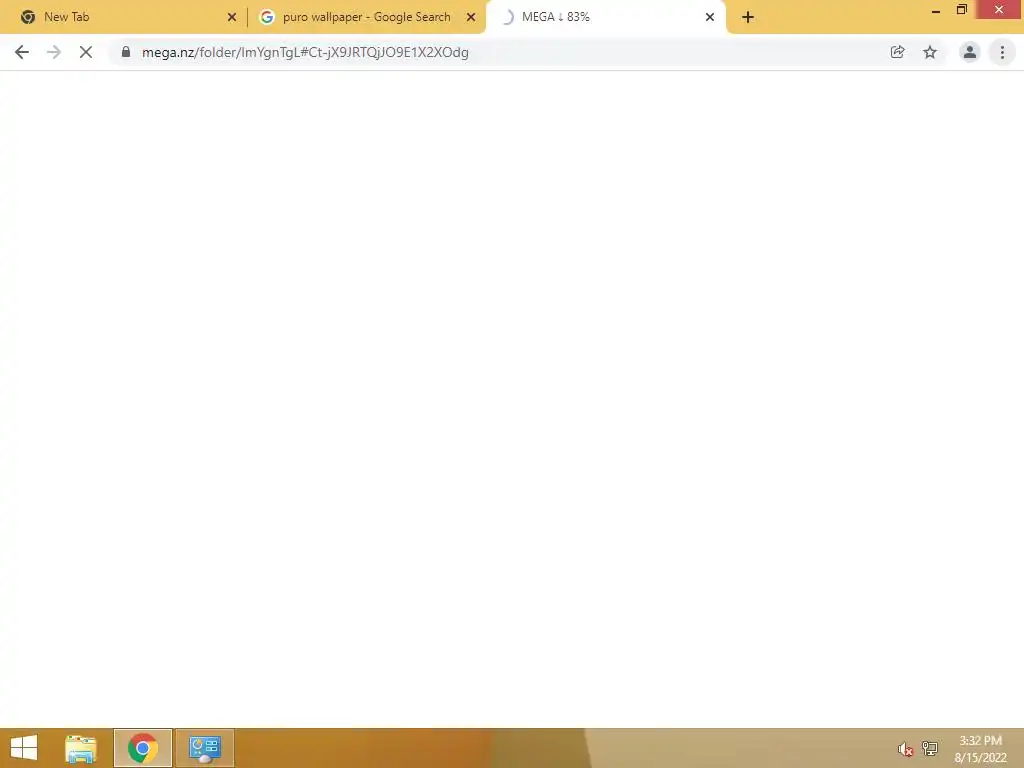The width and height of the screenshot is (1024, 768).
Task: Open Chrome's three-dot menu
Action: pos(1002,52)
